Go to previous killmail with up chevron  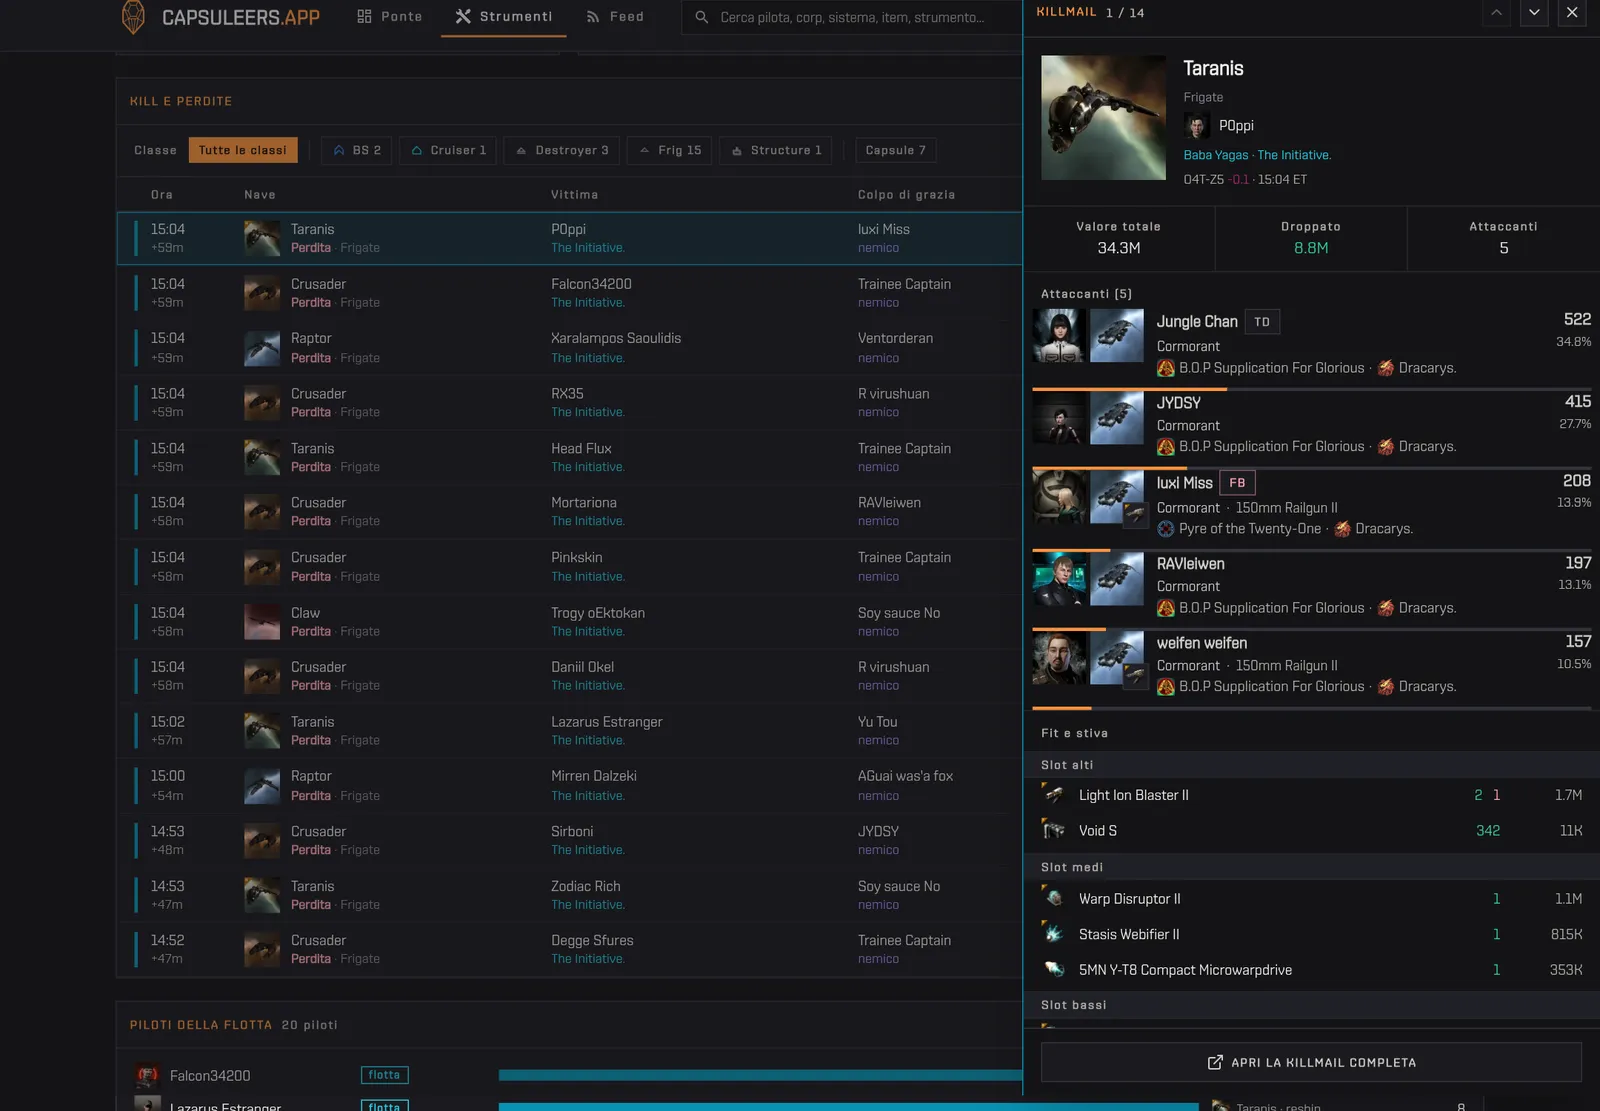[x=1496, y=13]
